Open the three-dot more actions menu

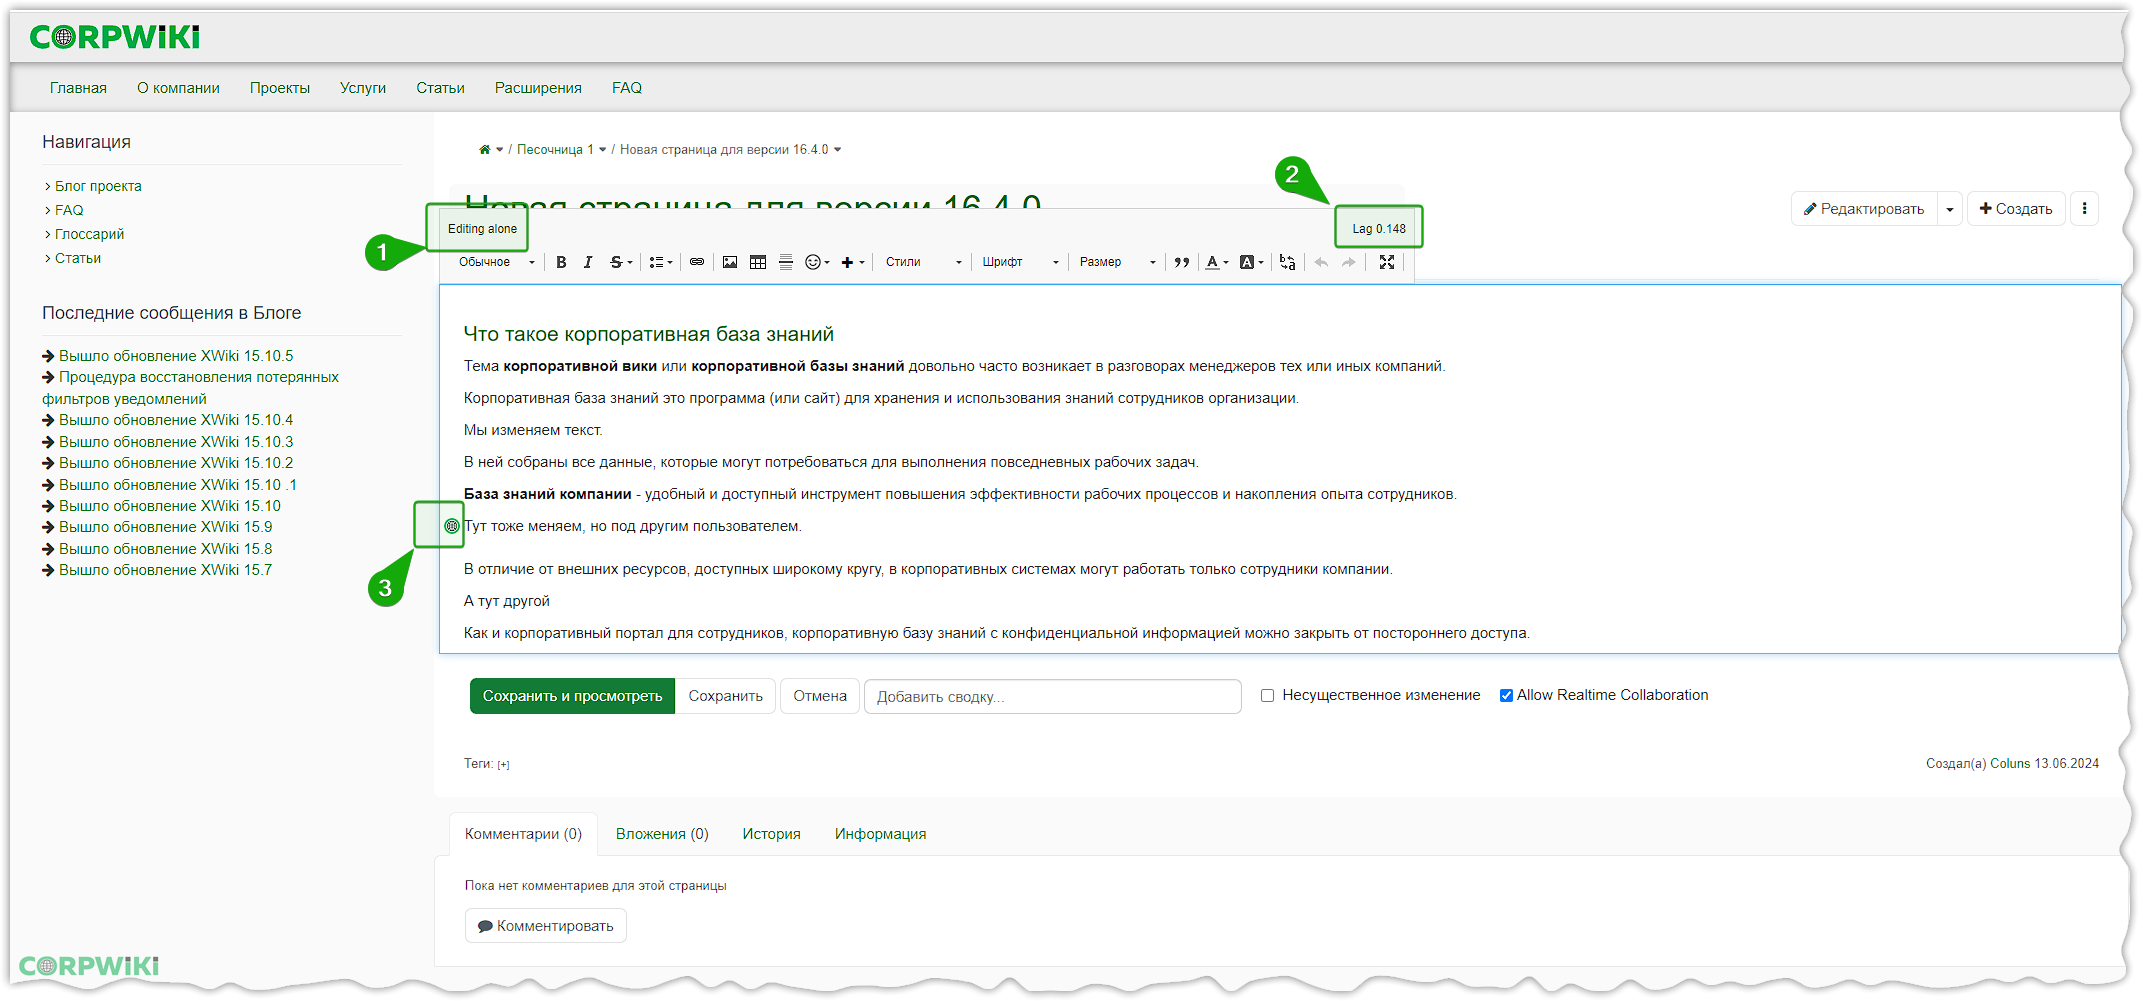(2084, 209)
